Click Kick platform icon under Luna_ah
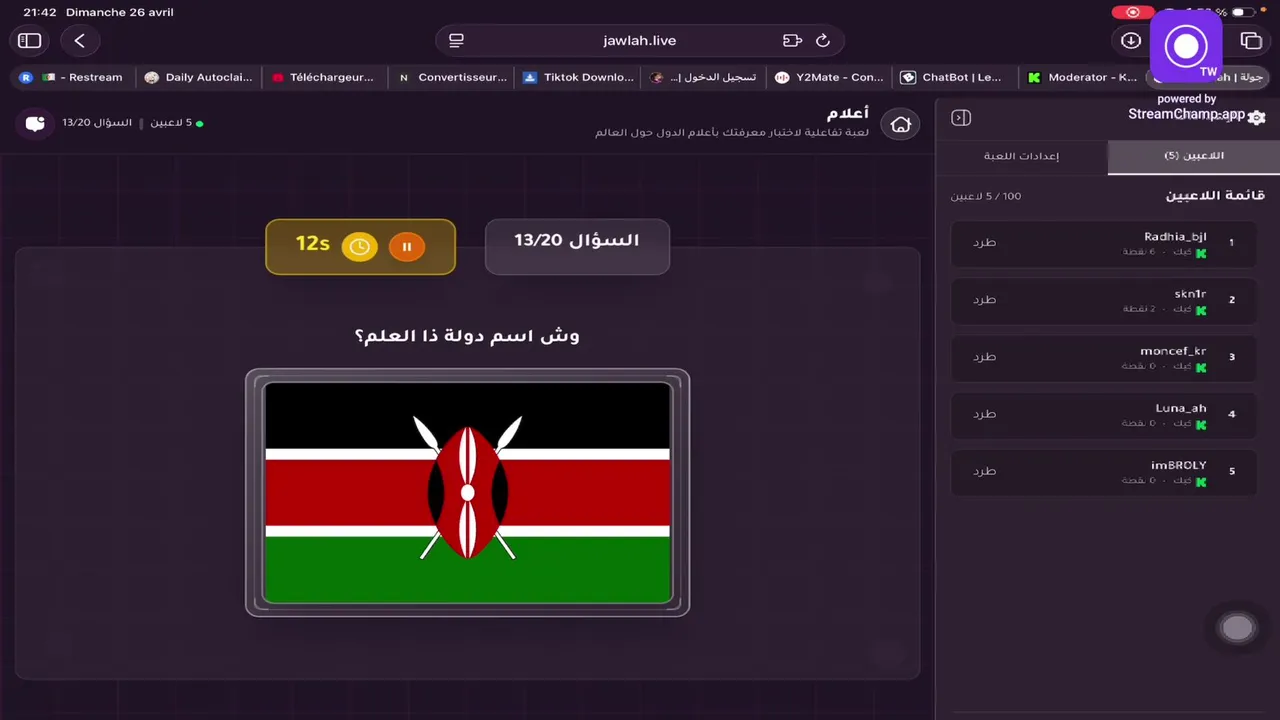The width and height of the screenshot is (1280, 720). 1201,425
